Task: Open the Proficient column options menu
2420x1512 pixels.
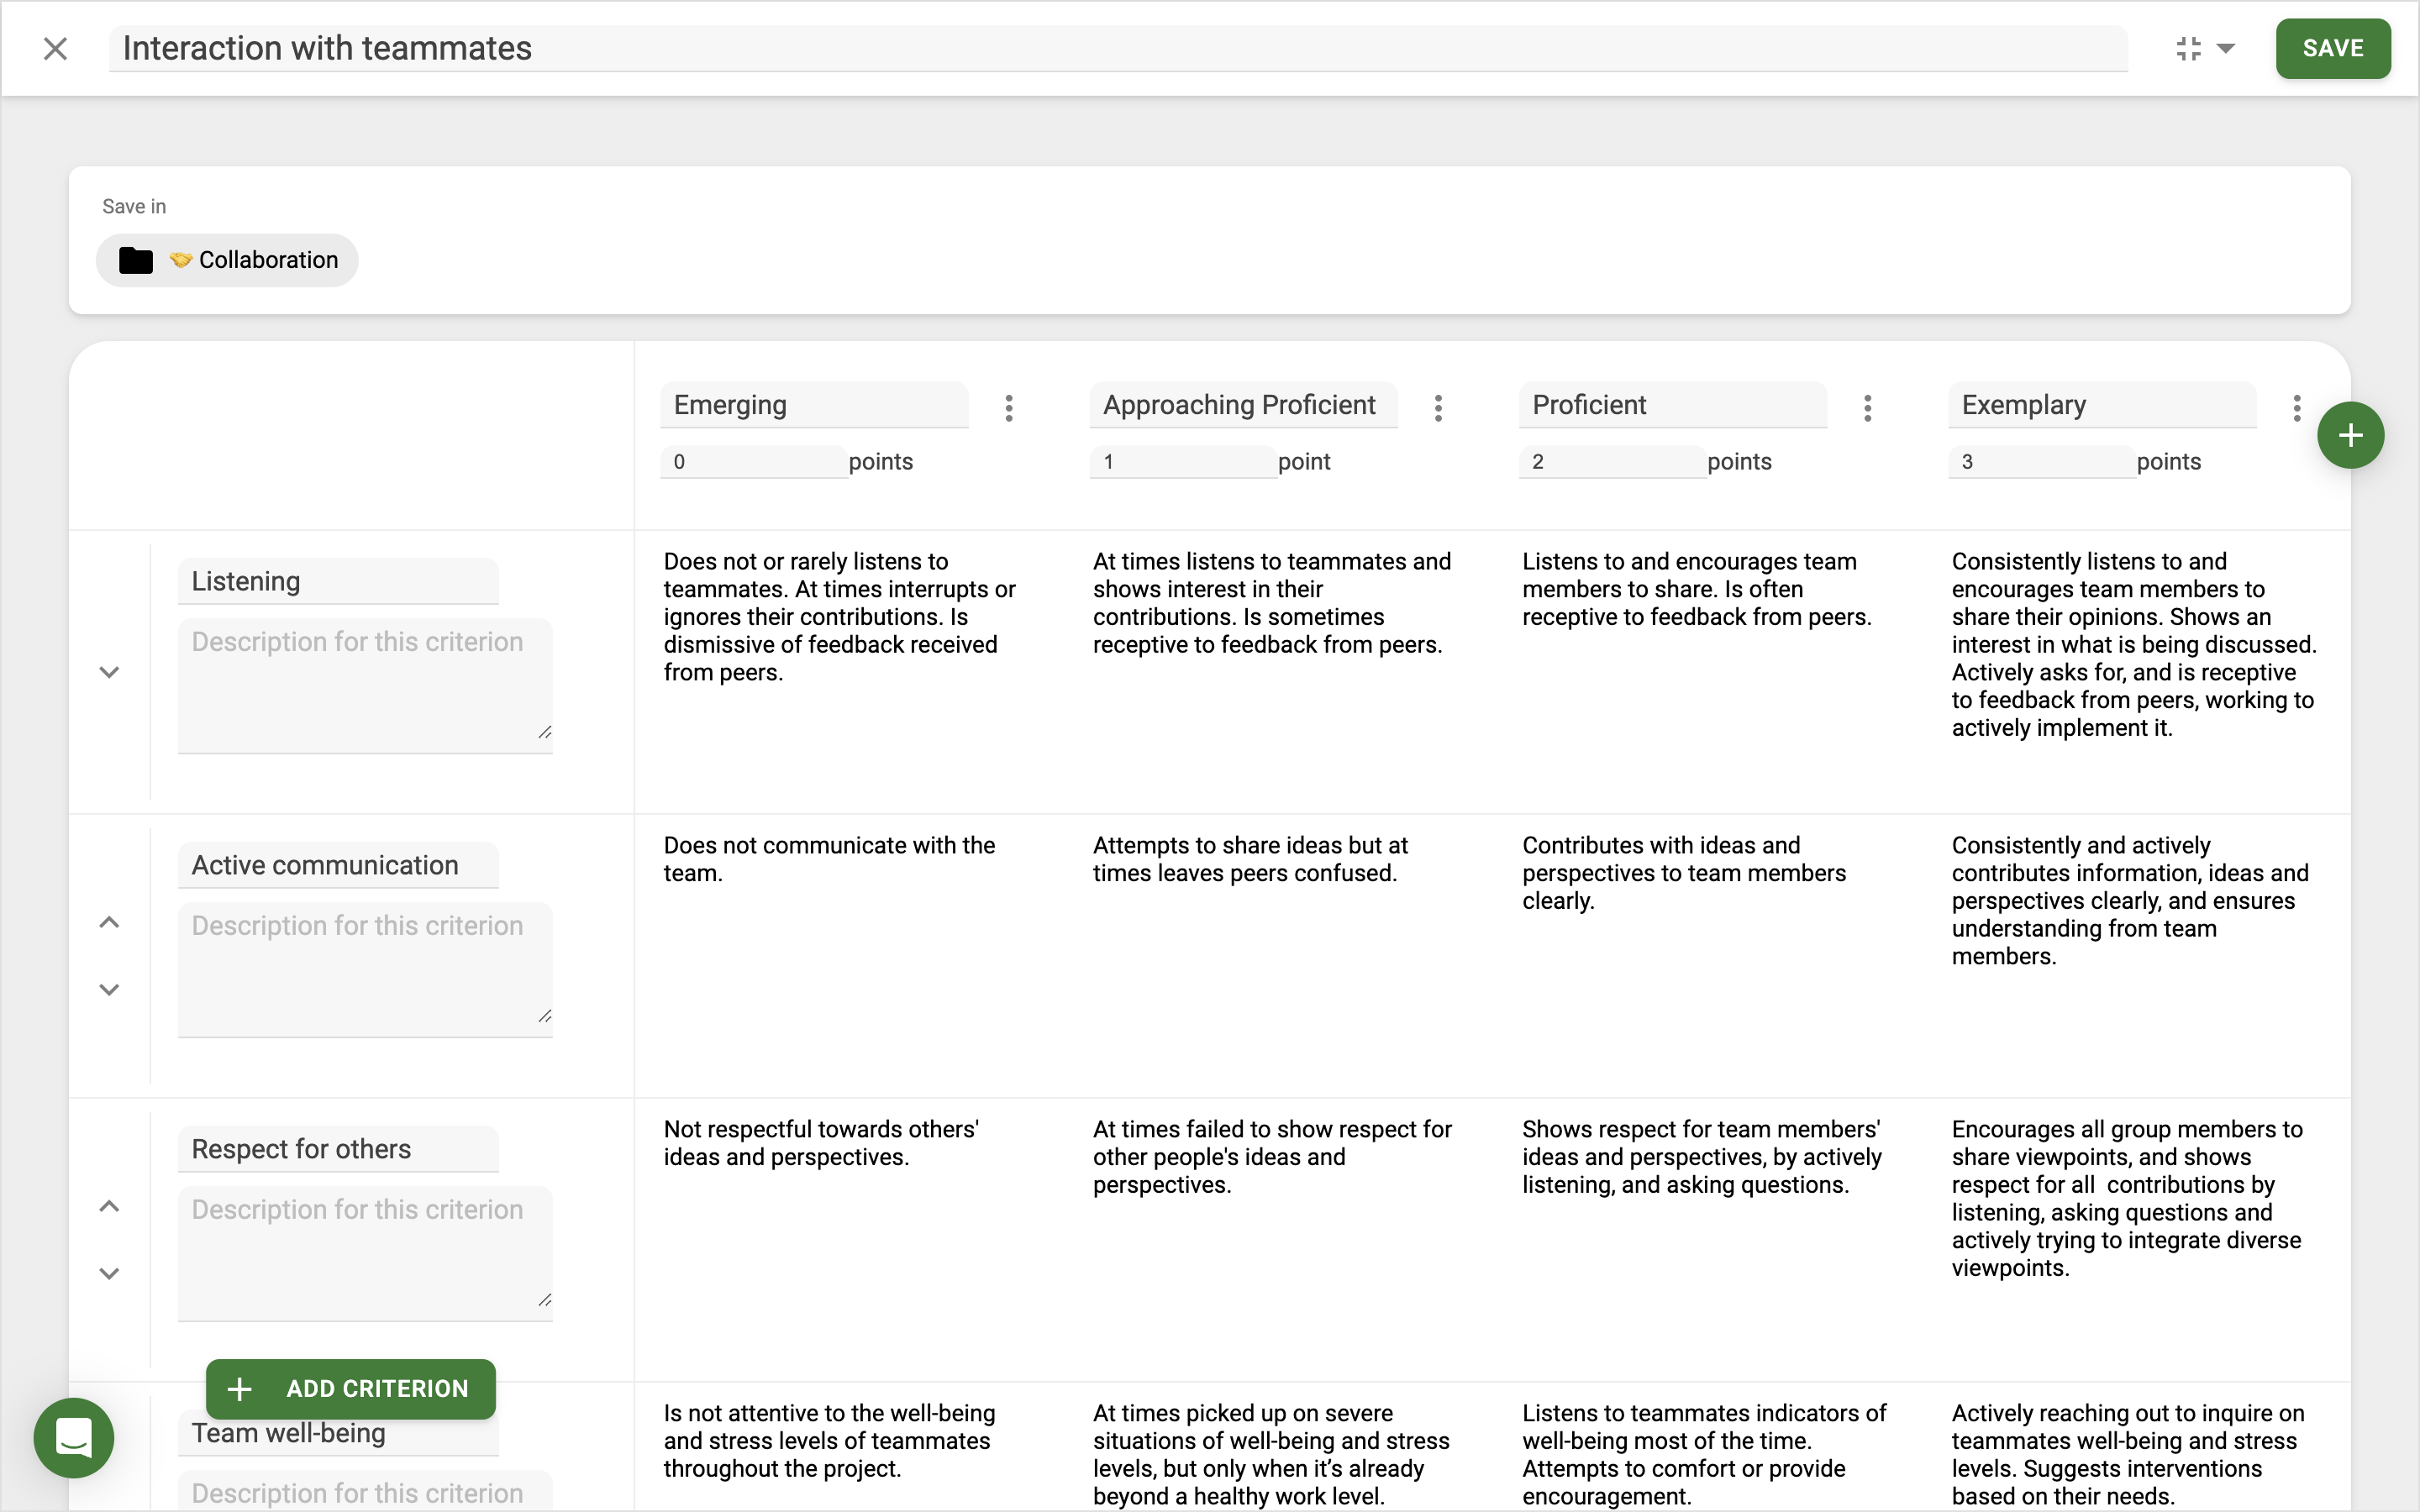Action: coord(1867,407)
